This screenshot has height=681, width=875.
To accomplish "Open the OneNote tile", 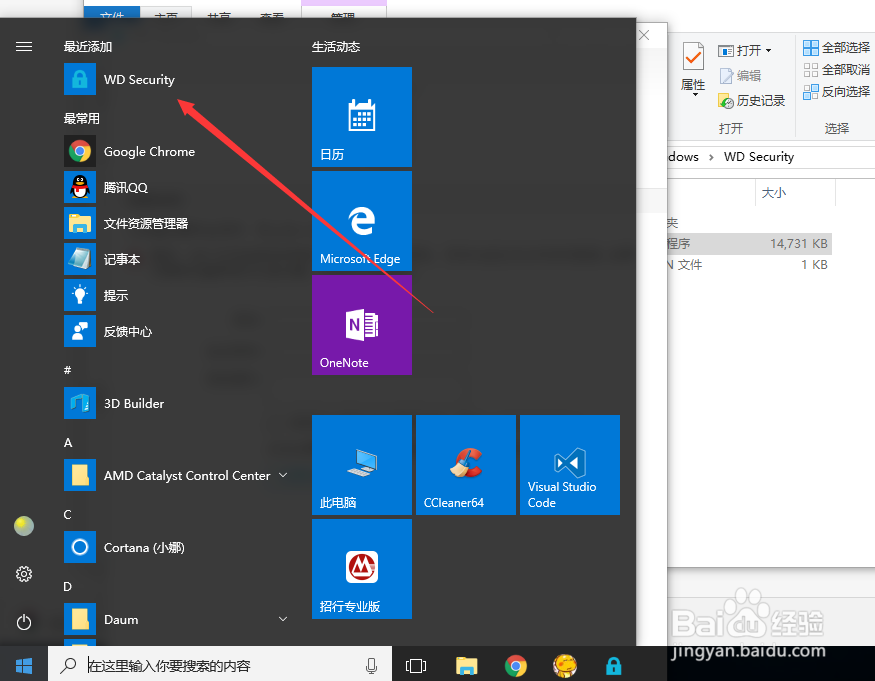I will [362, 324].
